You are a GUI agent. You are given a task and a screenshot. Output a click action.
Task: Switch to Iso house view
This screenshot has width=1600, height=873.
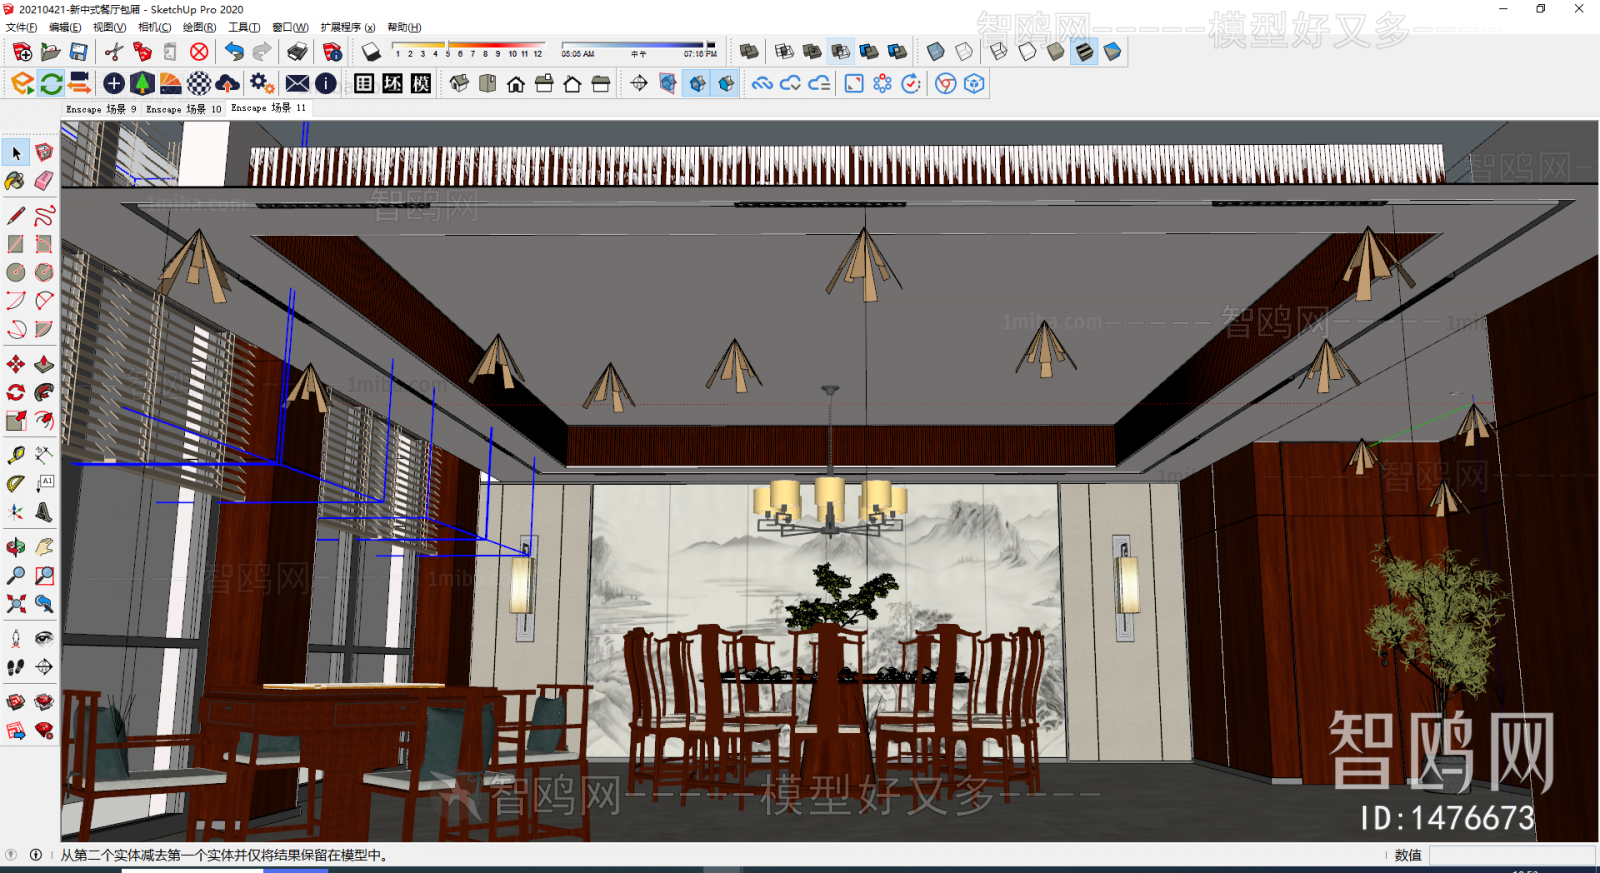(459, 83)
